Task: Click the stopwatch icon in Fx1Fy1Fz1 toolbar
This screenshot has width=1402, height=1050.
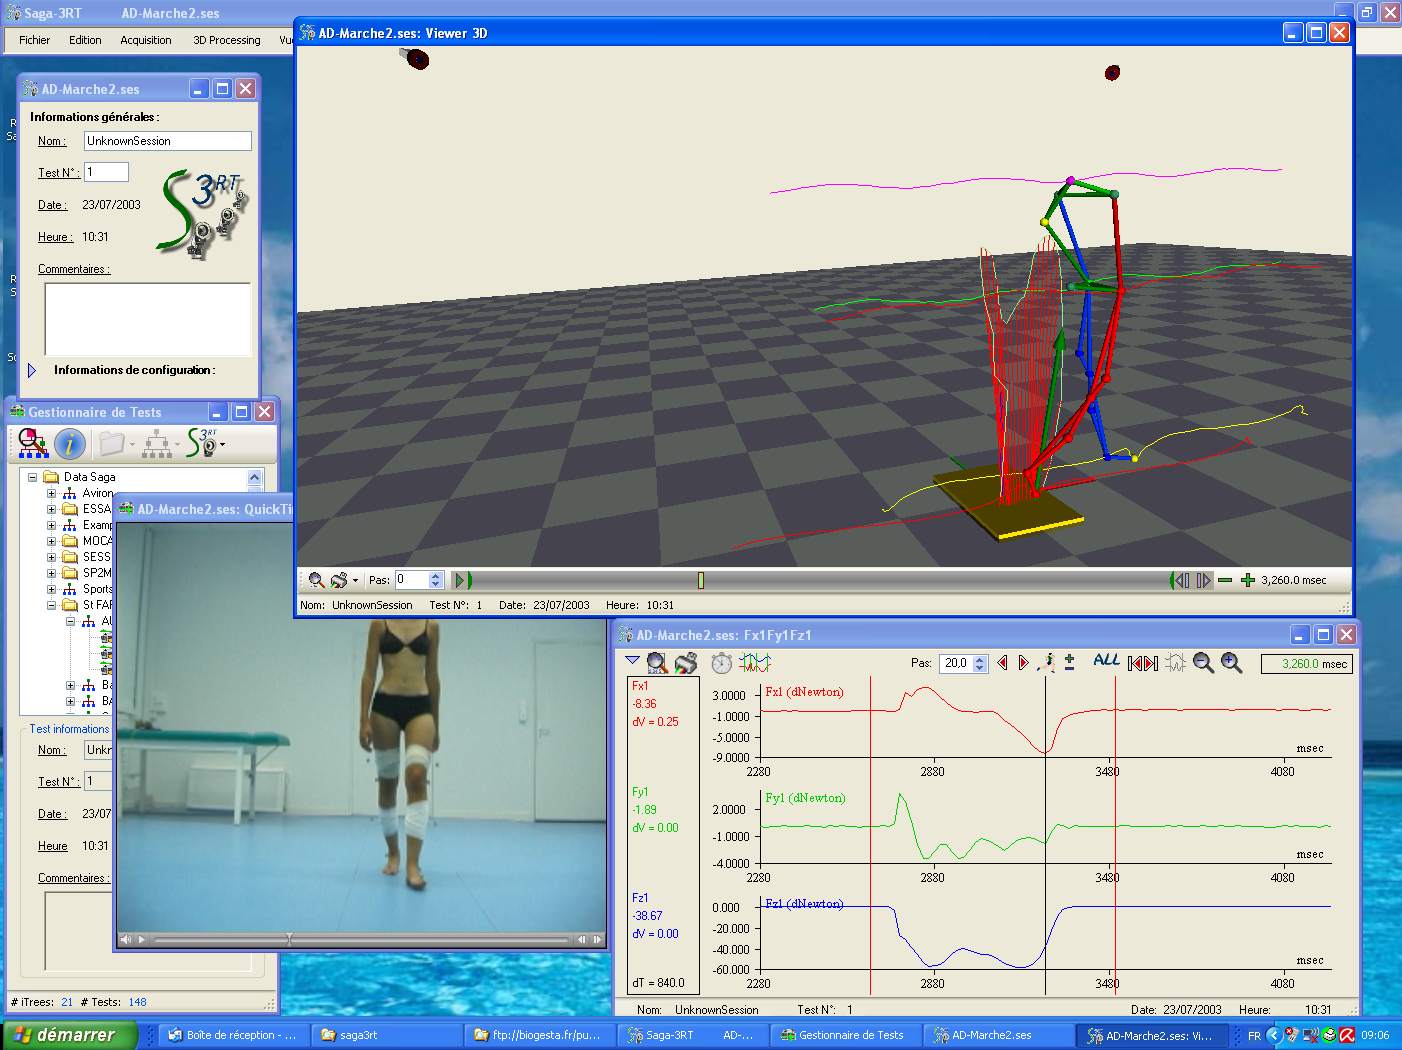Action: pyautogui.click(x=722, y=662)
